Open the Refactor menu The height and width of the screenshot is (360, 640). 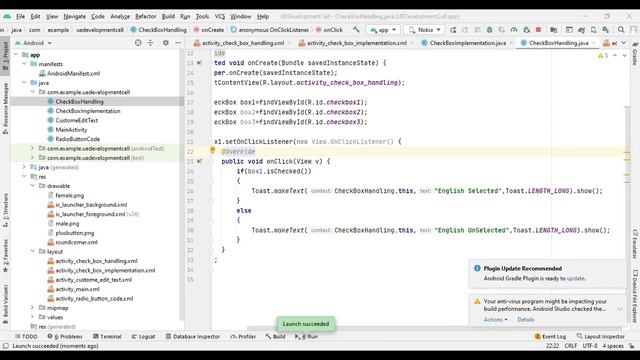[146, 16]
